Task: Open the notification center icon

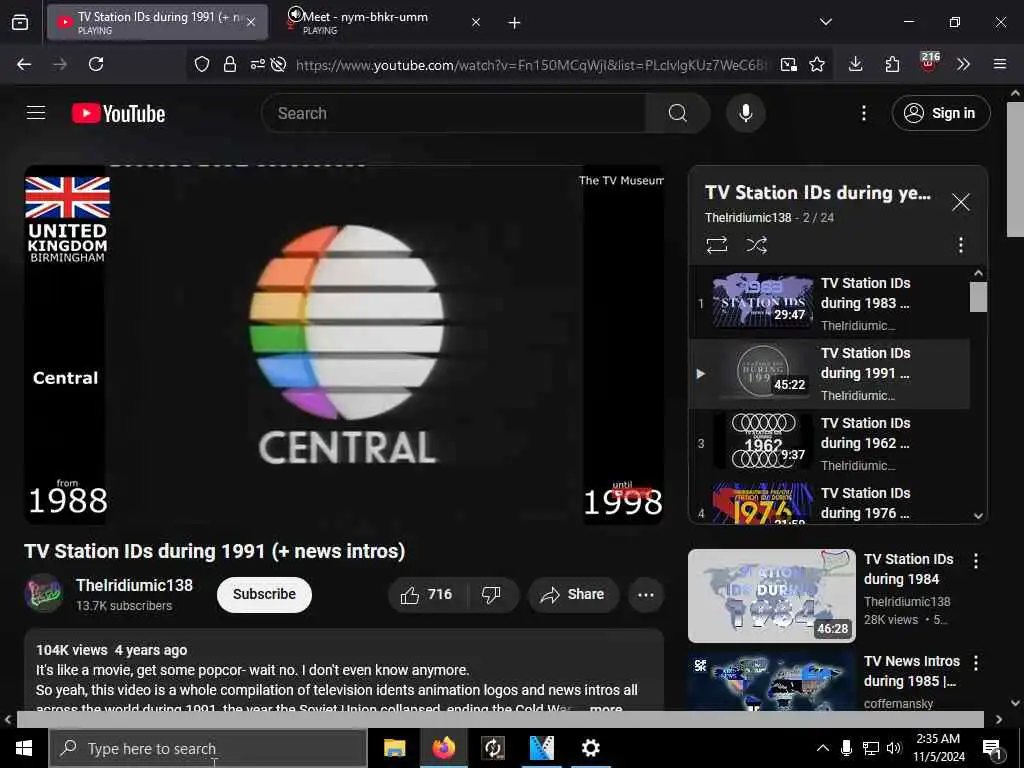Action: pos(993,749)
